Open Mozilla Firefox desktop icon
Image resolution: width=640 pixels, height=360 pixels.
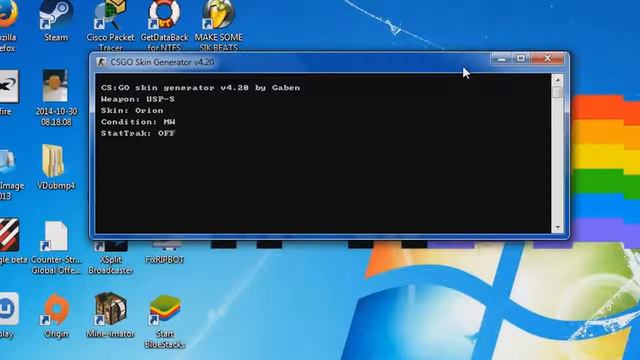click(8, 24)
